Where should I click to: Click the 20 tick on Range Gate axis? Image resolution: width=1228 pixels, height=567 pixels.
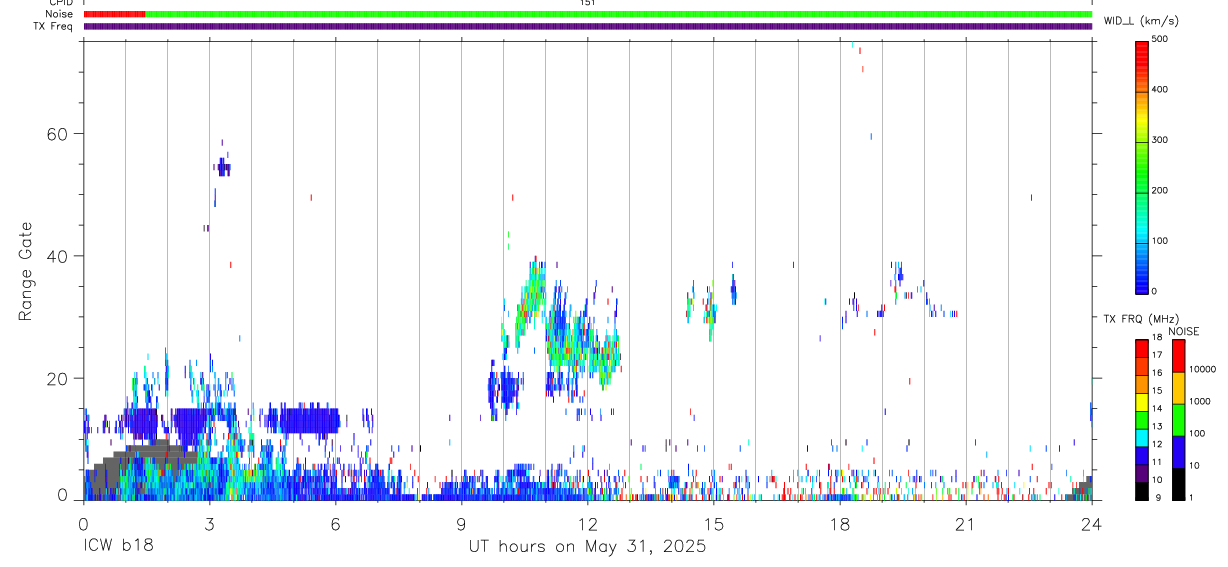coord(58,378)
